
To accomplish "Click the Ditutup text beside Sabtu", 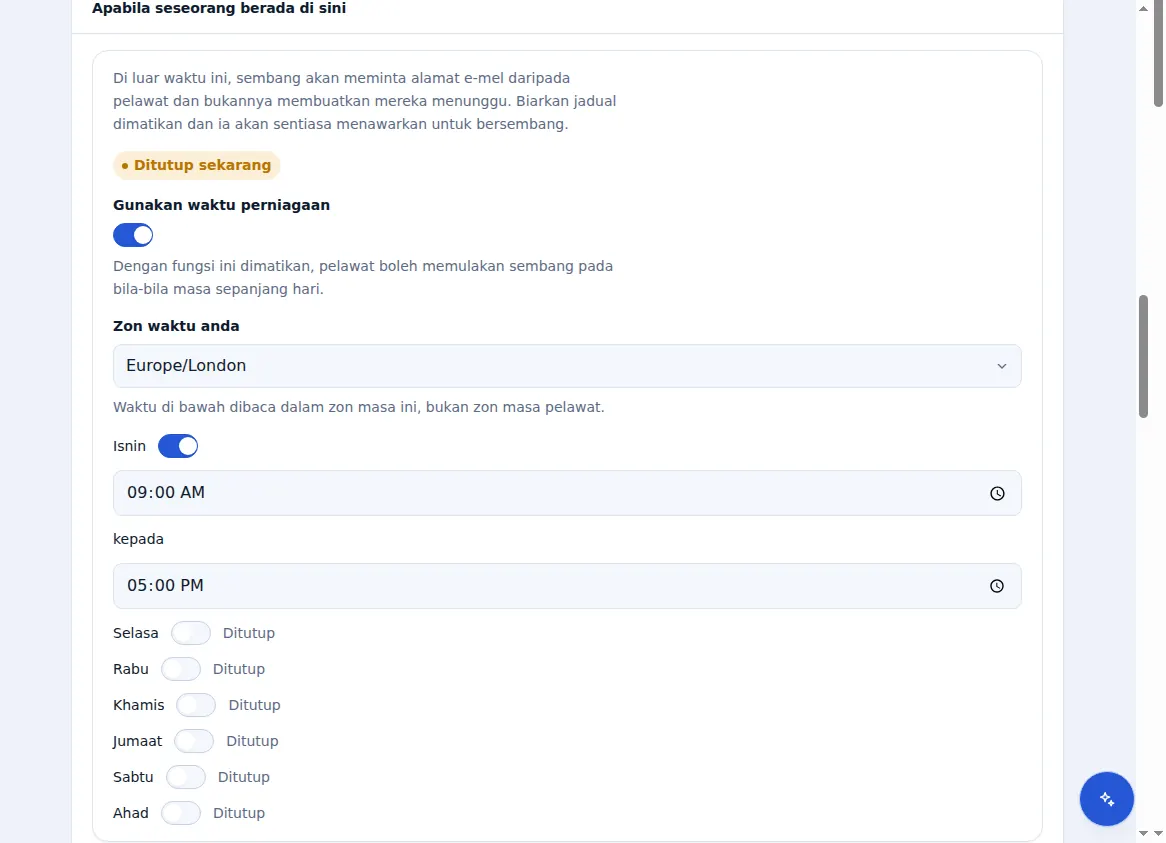I will (x=244, y=777).
